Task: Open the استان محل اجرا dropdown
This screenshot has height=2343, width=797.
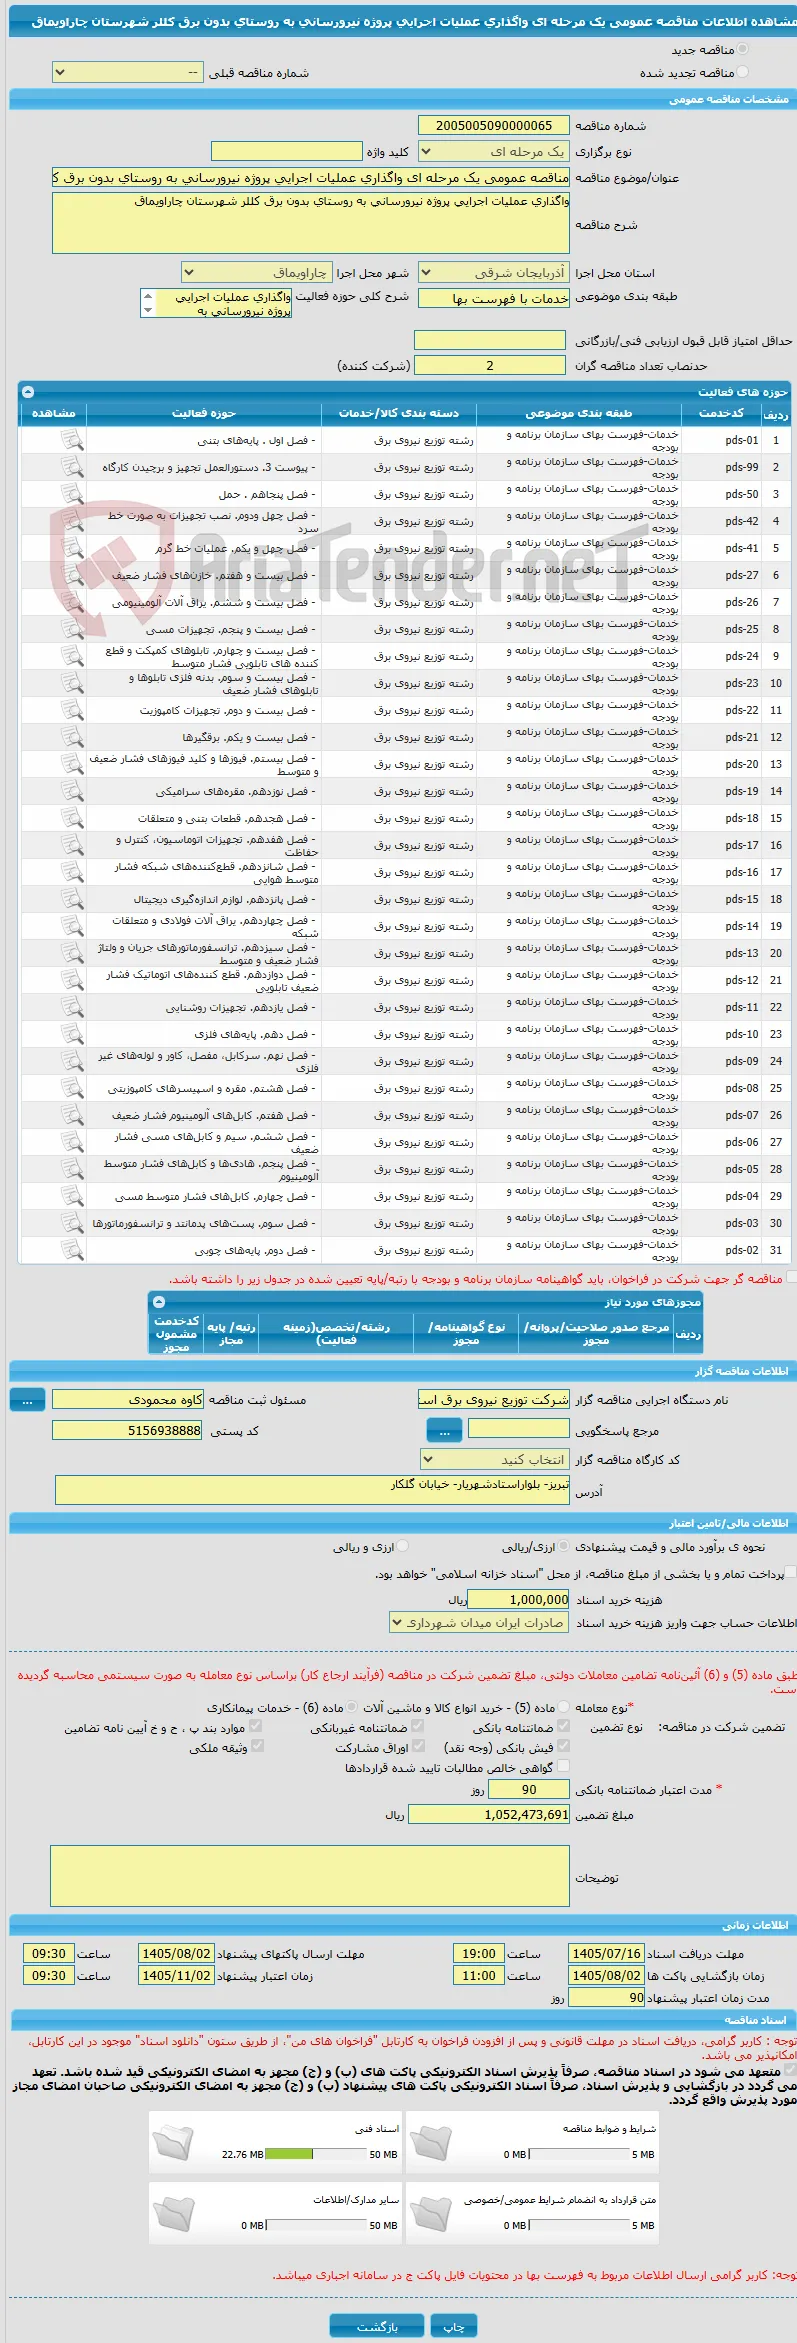Action: coord(494,273)
